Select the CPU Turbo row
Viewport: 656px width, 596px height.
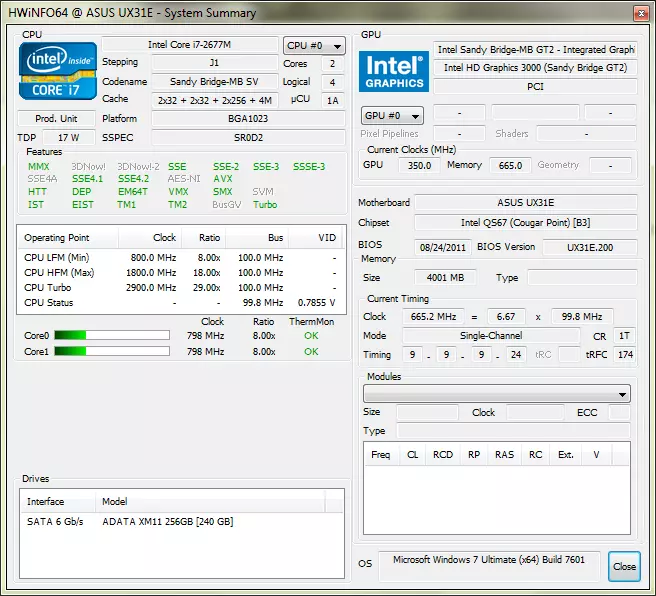(x=181, y=288)
